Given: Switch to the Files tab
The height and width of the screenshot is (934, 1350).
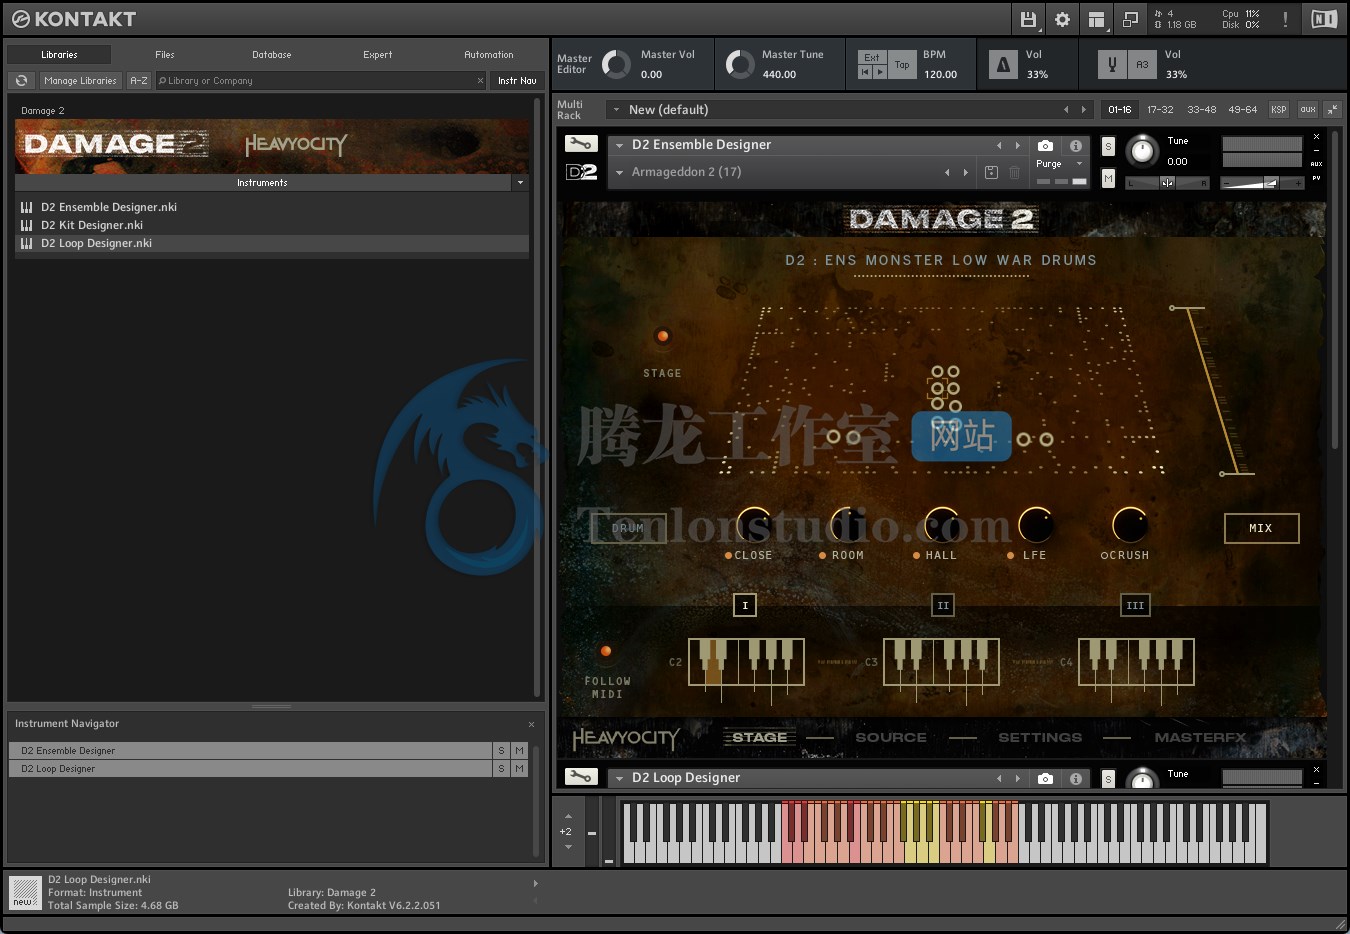Looking at the screenshot, I should (x=165, y=55).
